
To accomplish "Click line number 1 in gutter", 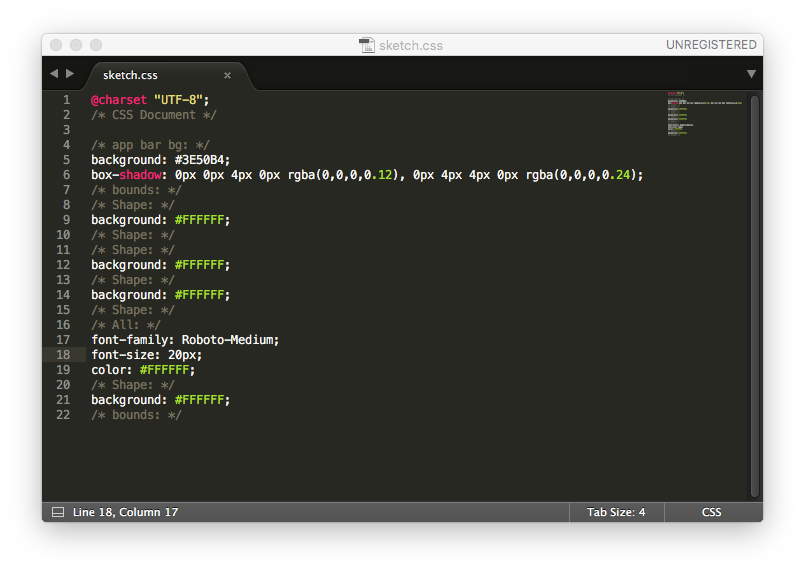I will [x=66, y=100].
